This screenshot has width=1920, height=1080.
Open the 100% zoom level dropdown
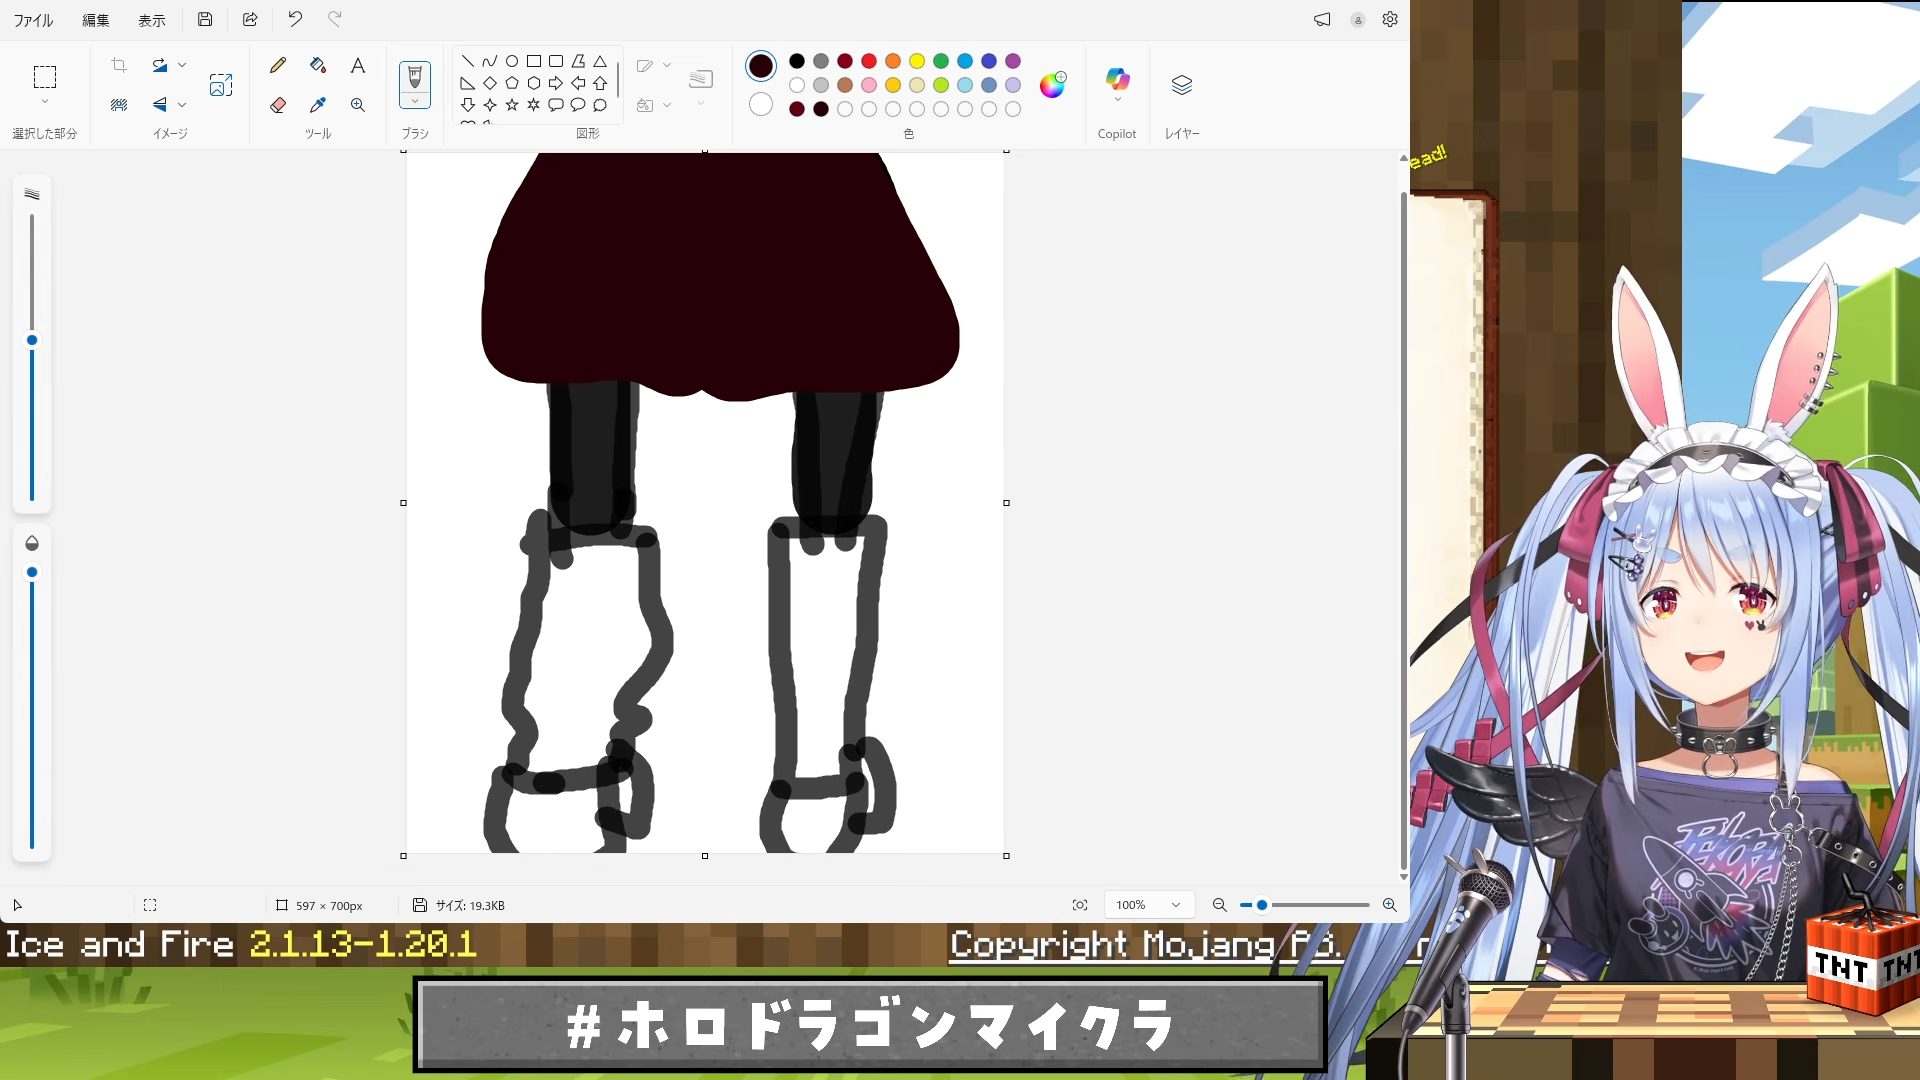tap(1148, 905)
